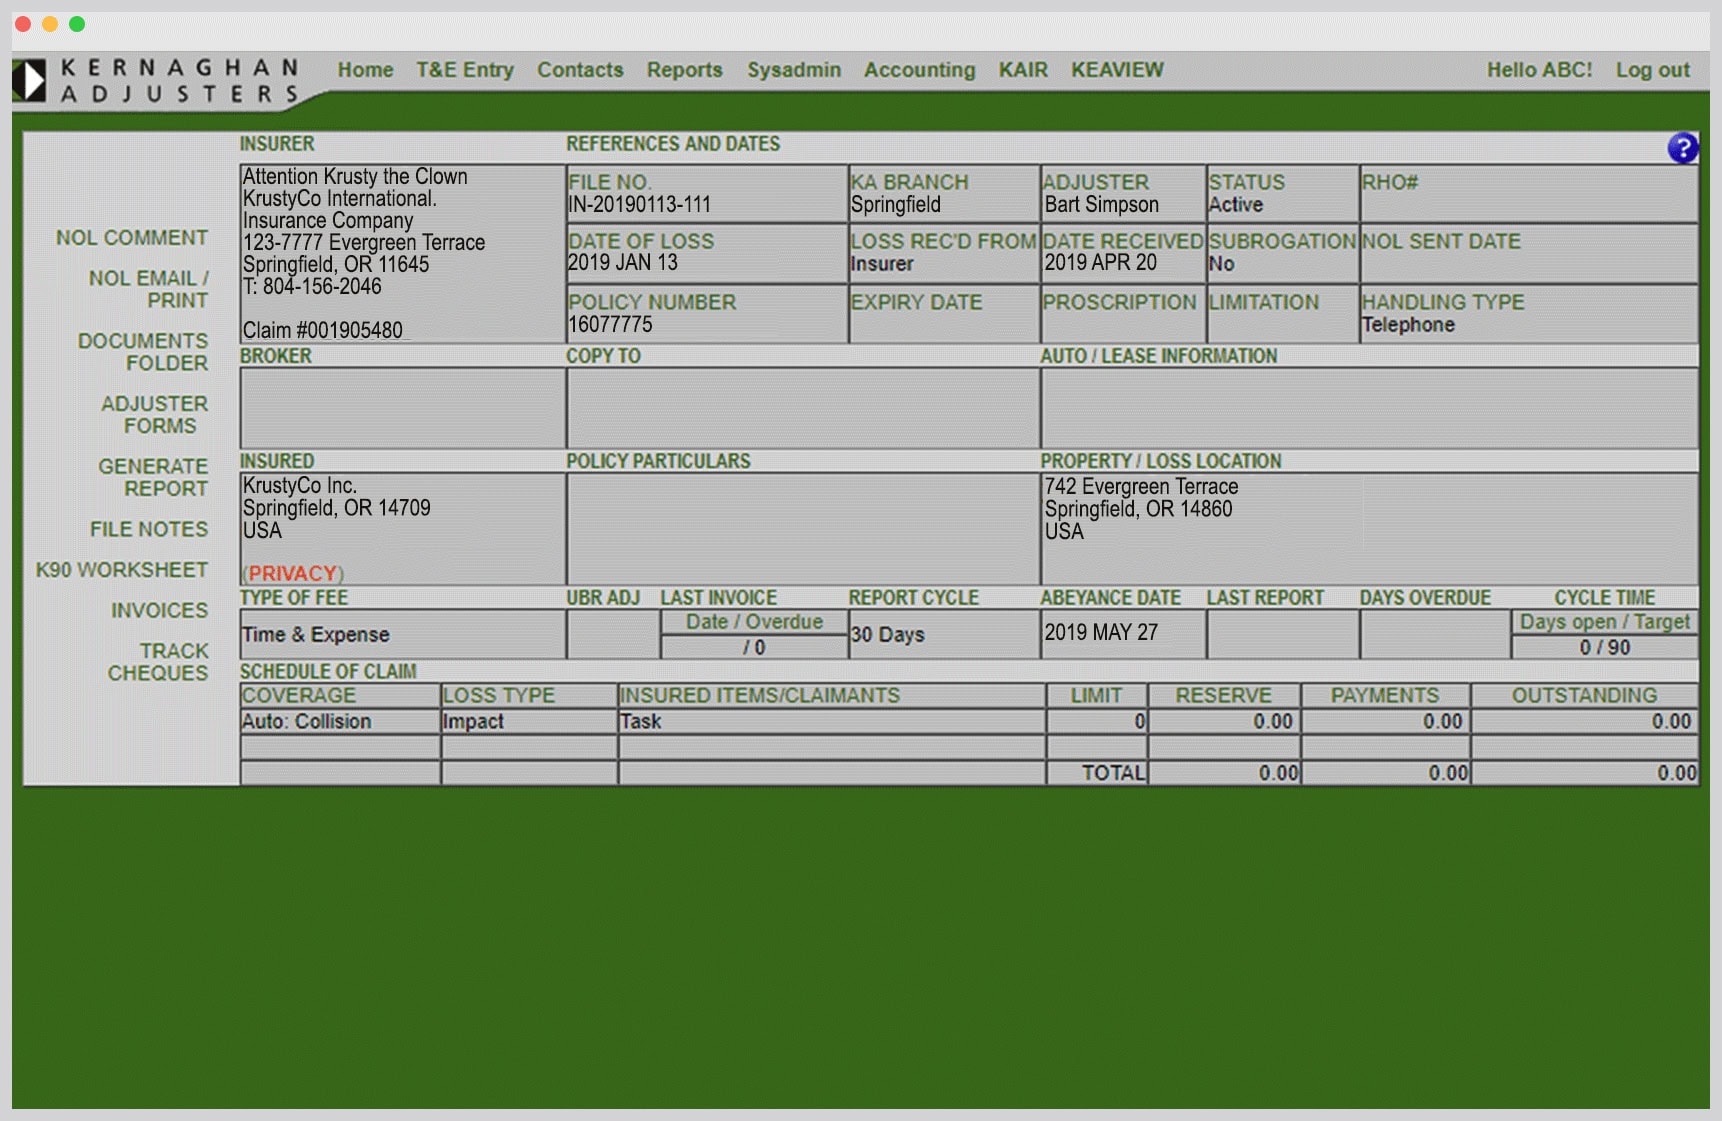Image resolution: width=1722 pixels, height=1121 pixels.
Task: Click 742 Evergreen Terrace loss location
Action: (1142, 487)
